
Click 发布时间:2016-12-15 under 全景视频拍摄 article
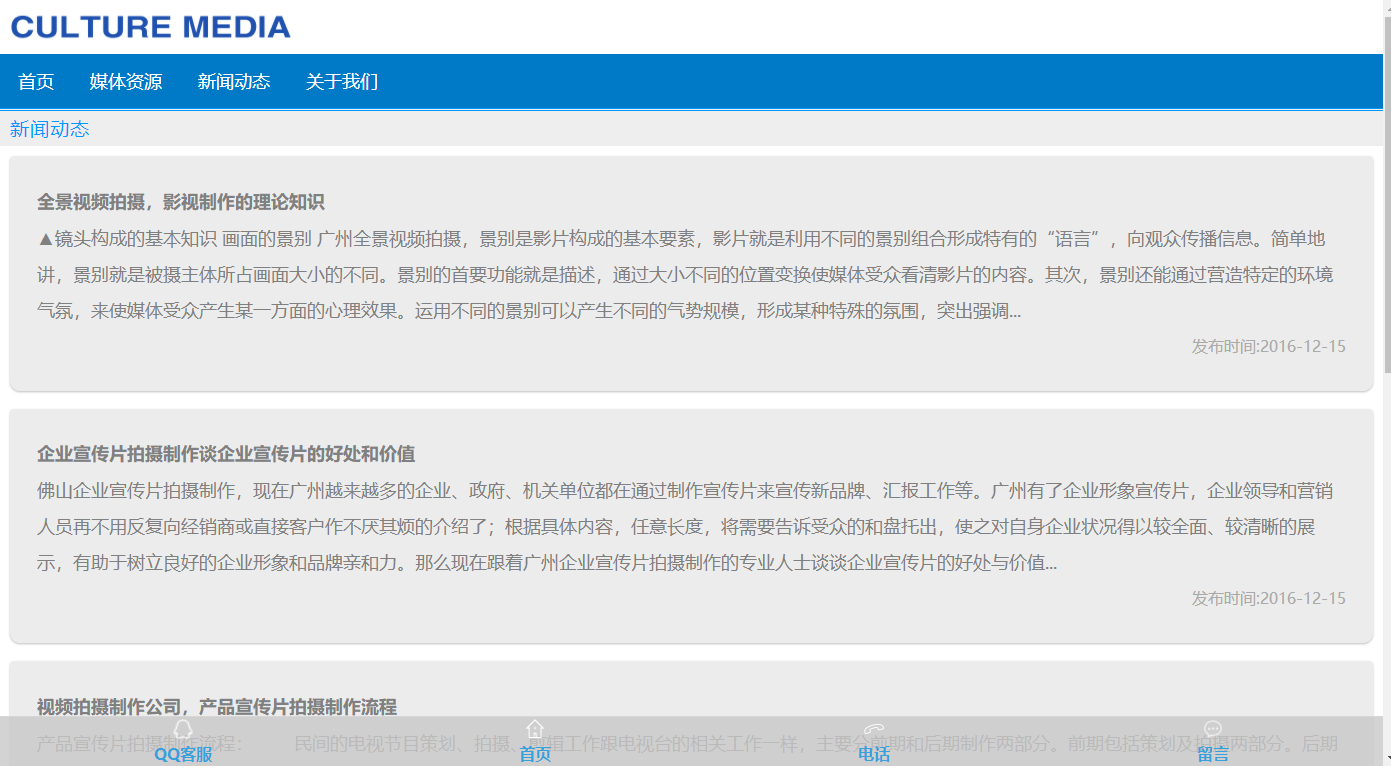(1268, 347)
